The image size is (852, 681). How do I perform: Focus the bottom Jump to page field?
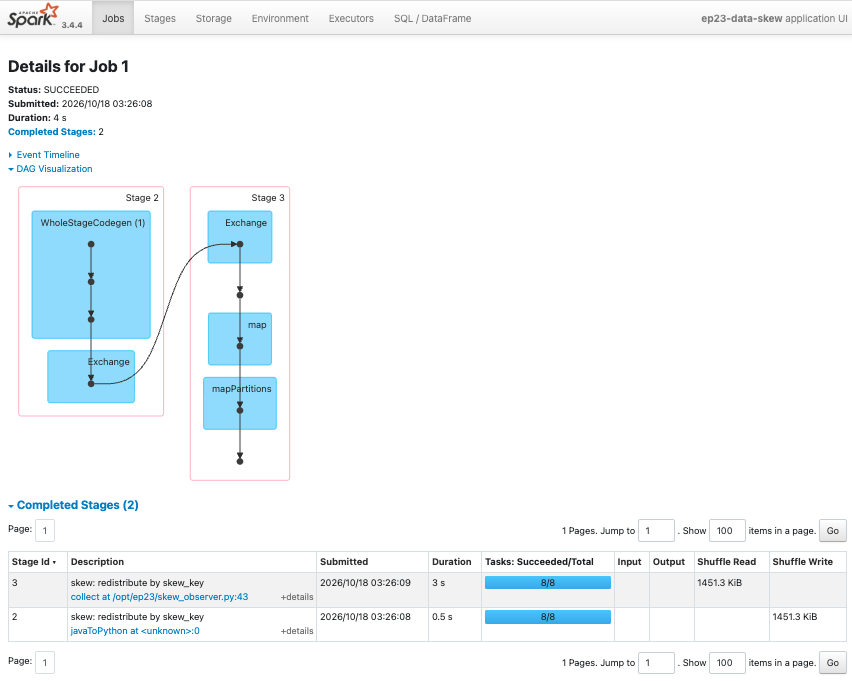656,663
